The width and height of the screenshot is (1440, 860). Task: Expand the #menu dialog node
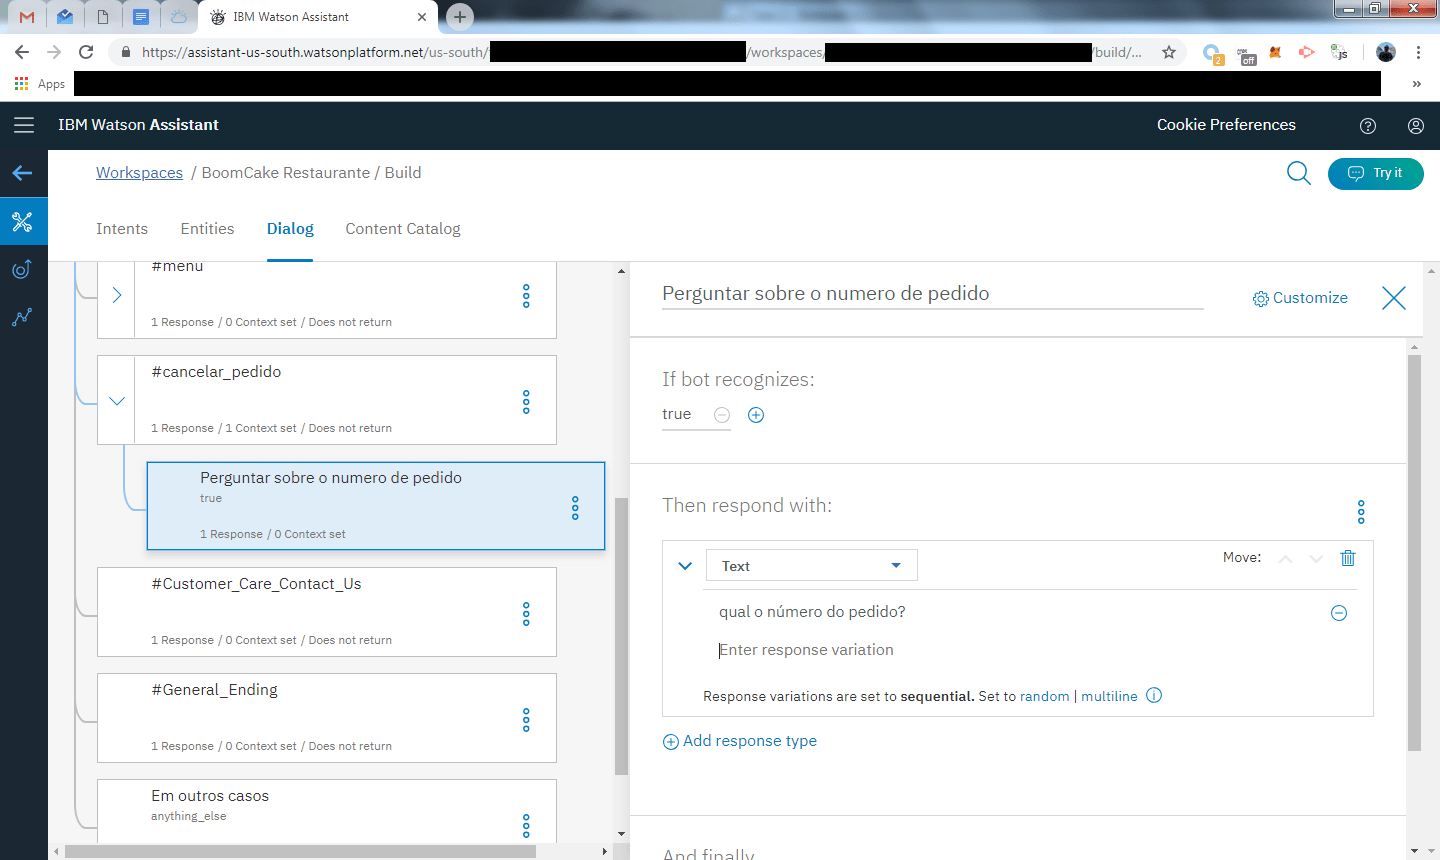click(x=117, y=295)
